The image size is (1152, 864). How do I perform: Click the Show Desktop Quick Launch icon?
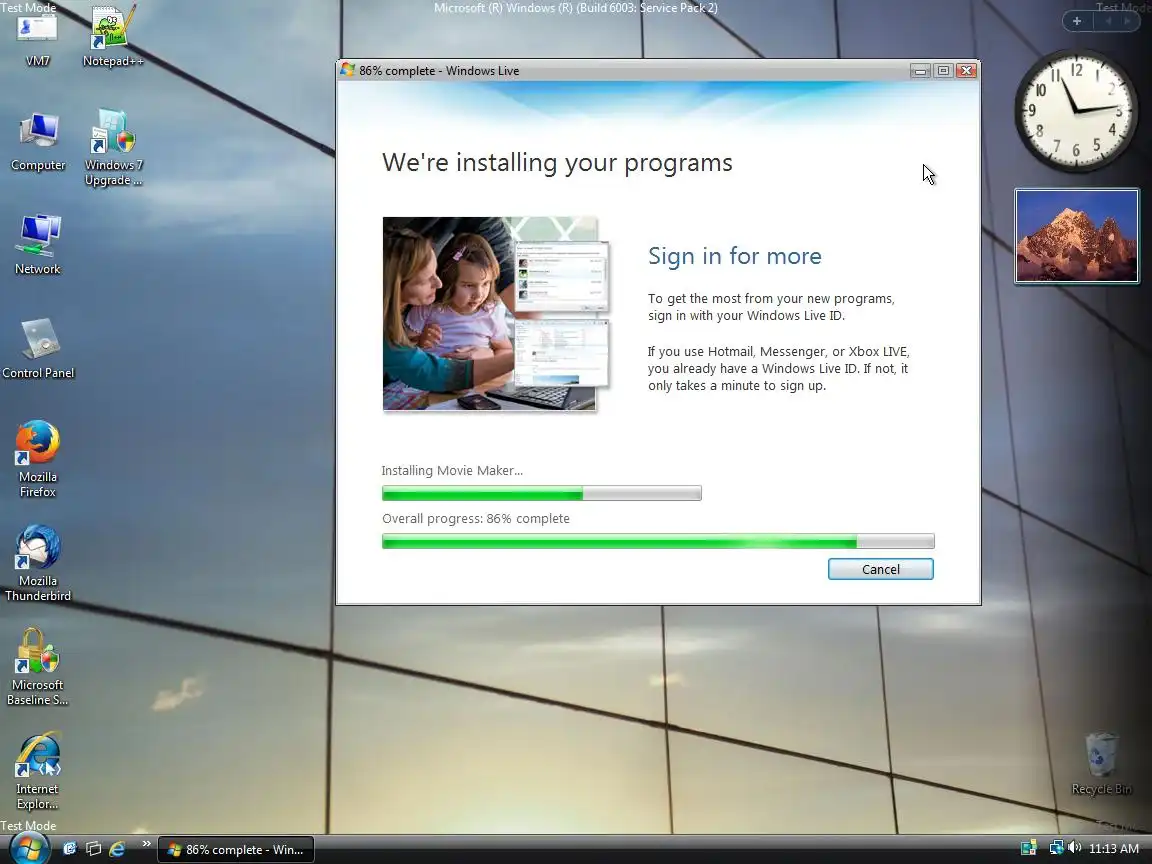[x=70, y=849]
